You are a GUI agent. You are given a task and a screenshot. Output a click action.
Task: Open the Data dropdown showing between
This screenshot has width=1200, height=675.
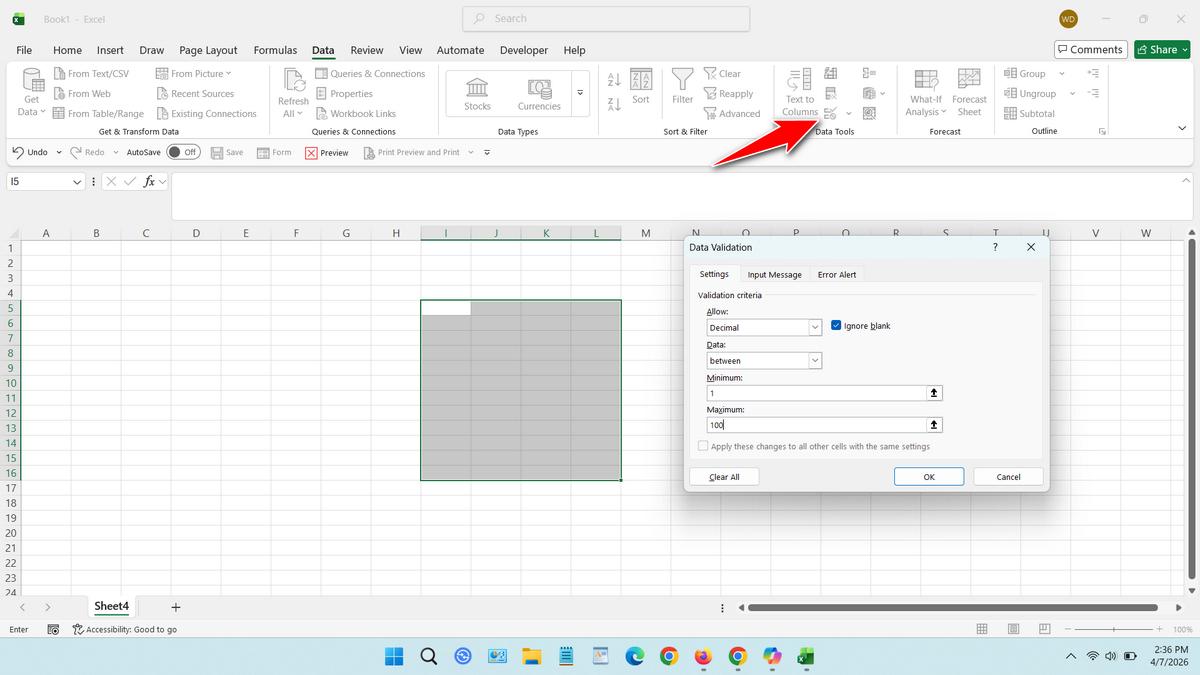(815, 361)
